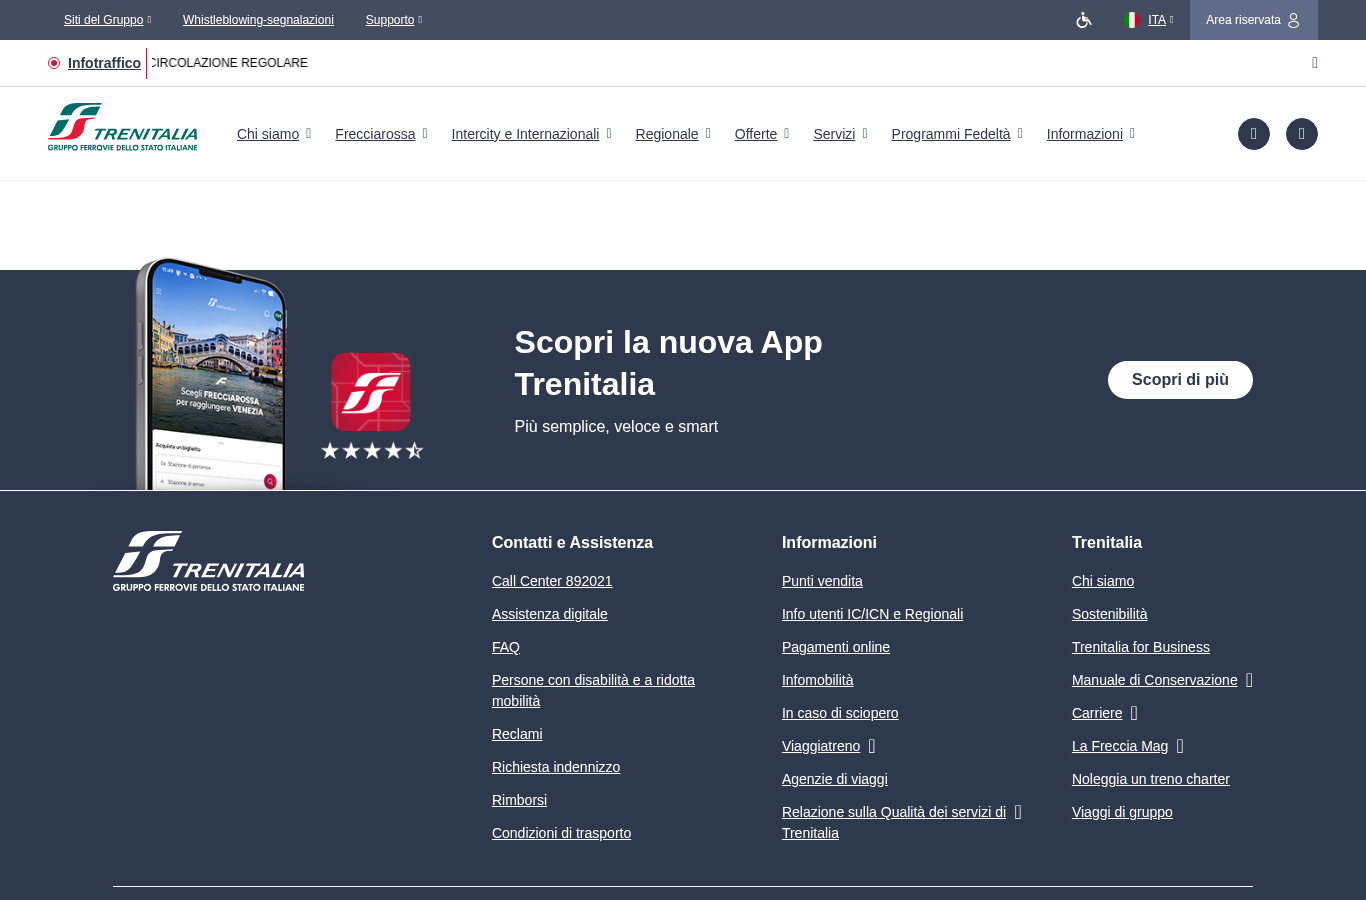Click the white Trenitalia logo in the footer
The image size is (1366, 900).
click(209, 561)
